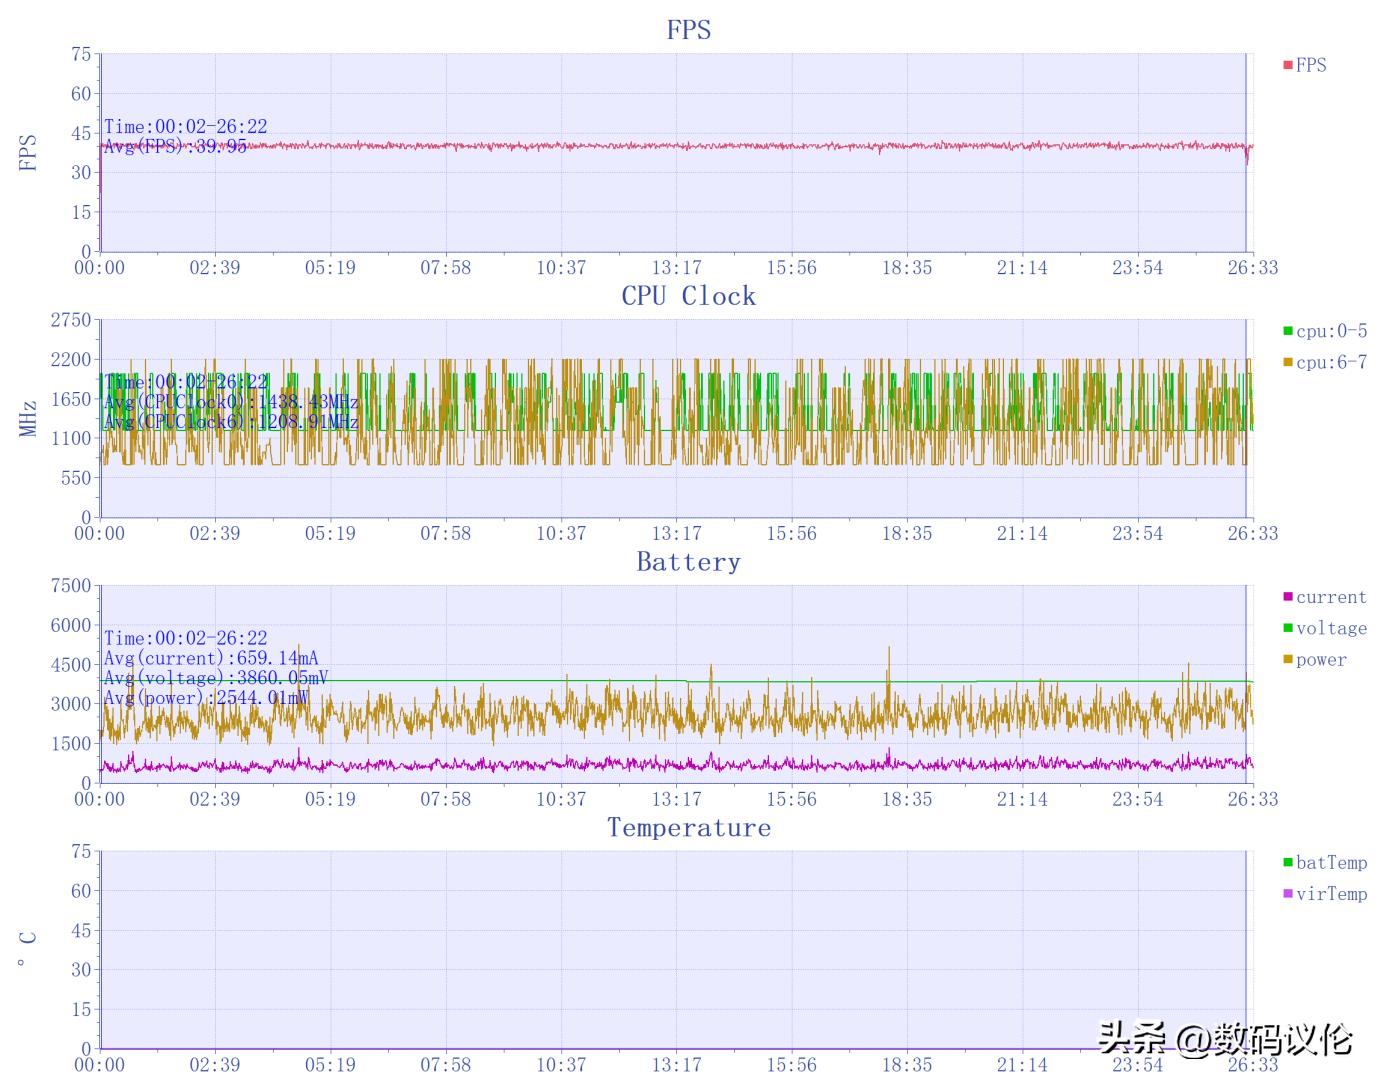
Task: Click the Avg(CPUClock0) 1438.43MHz annotation
Action: pyautogui.click(x=231, y=402)
